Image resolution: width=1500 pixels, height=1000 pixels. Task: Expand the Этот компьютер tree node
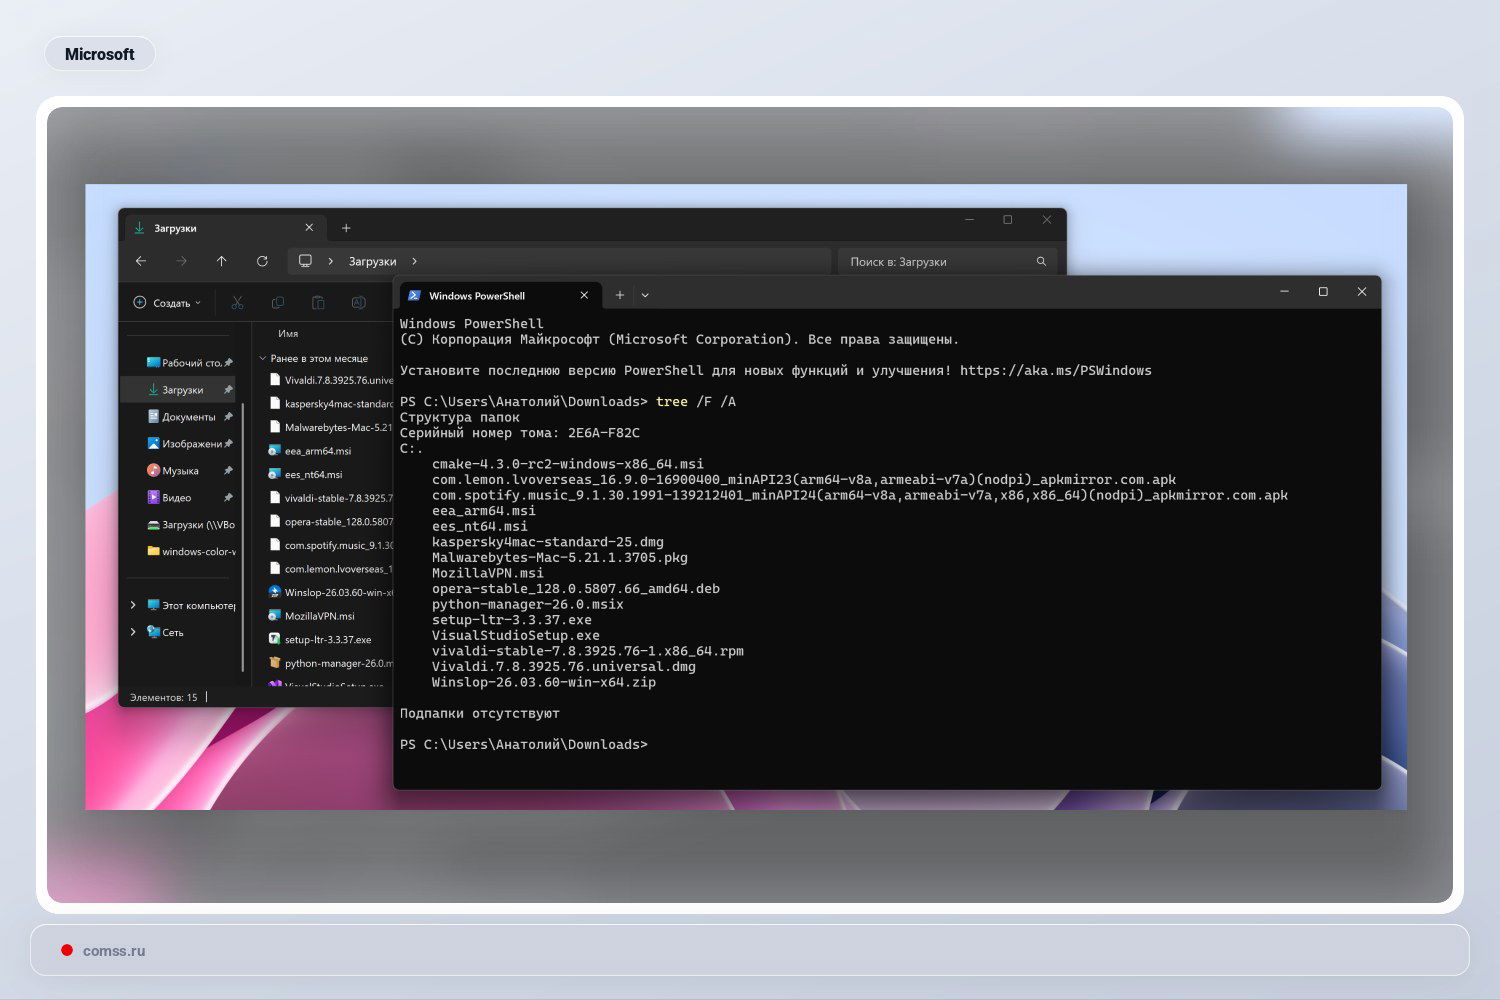[x=133, y=605]
